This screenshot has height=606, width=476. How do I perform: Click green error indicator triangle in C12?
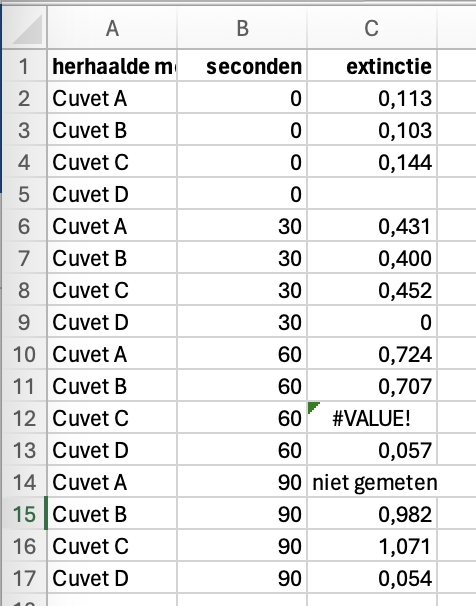point(313,407)
